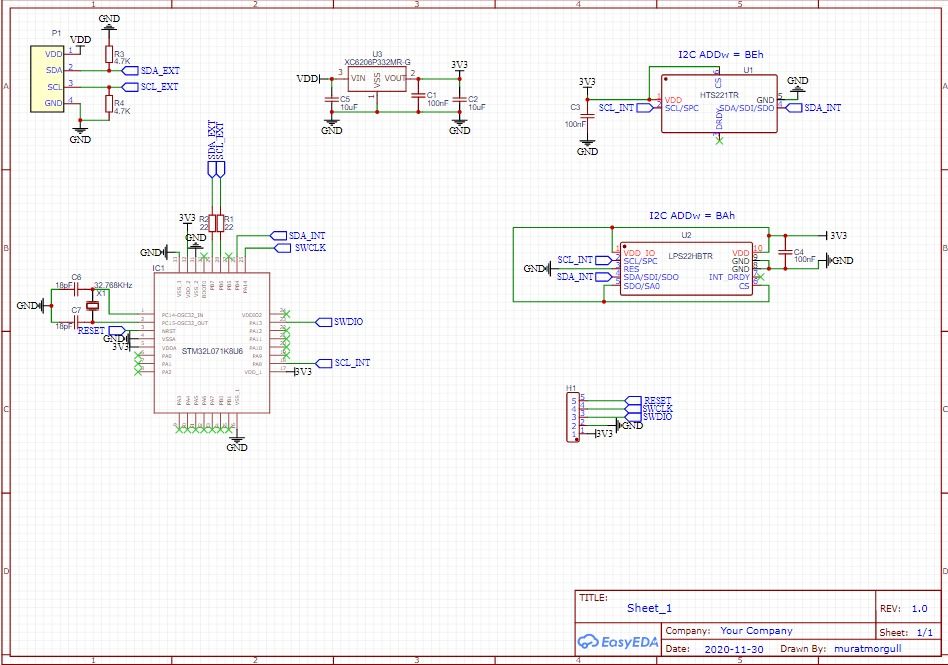Select SWCLK net flag beside IC1
The width and height of the screenshot is (948, 665).
(300, 248)
